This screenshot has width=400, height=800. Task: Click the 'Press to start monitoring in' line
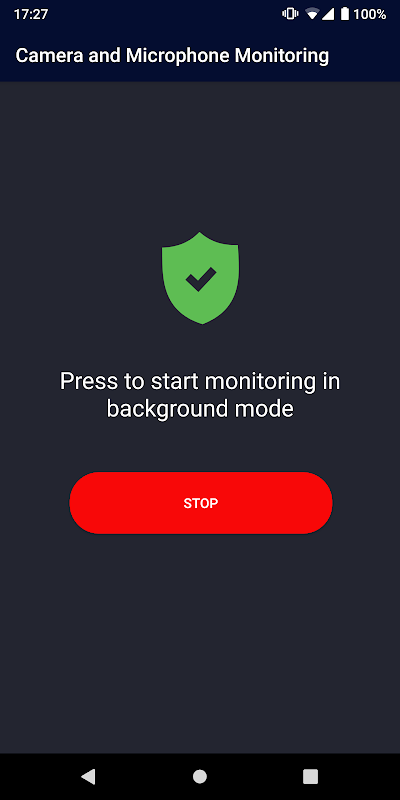(200, 382)
